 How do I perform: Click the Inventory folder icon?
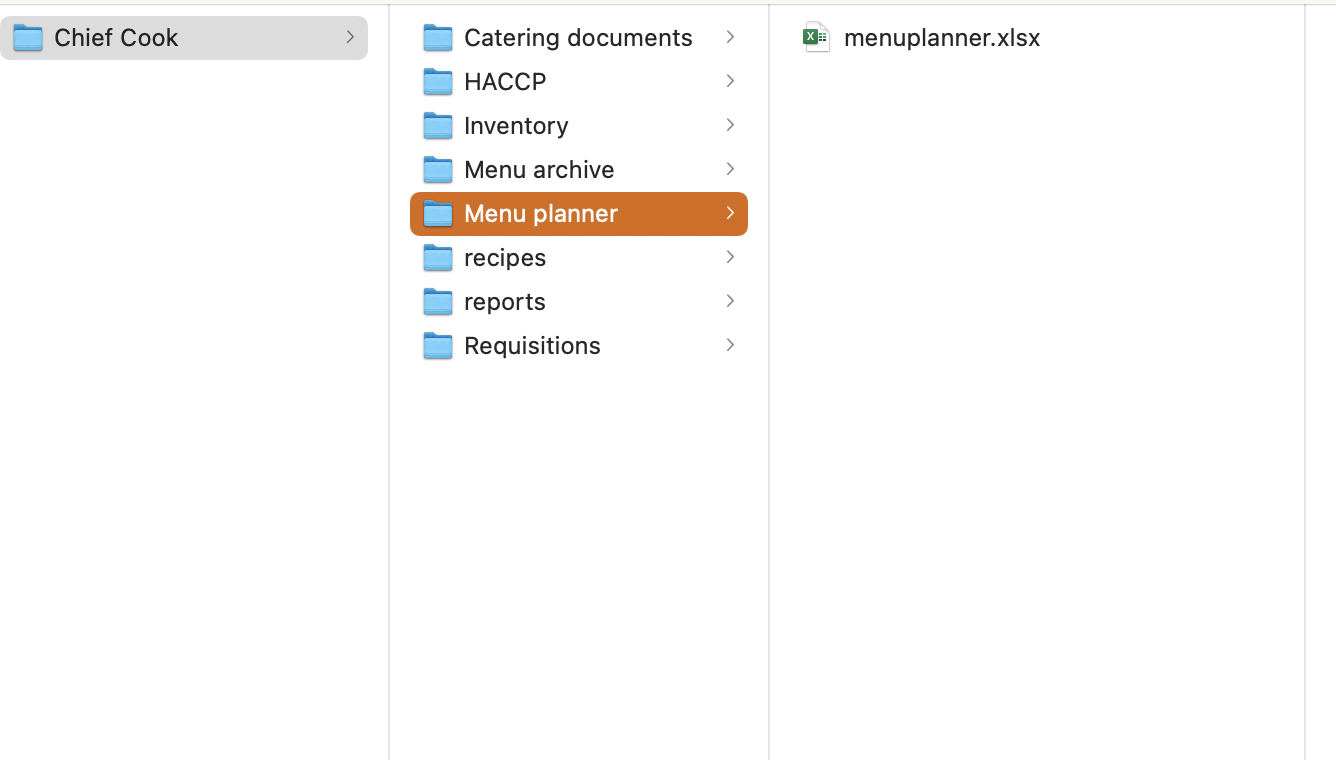click(438, 126)
